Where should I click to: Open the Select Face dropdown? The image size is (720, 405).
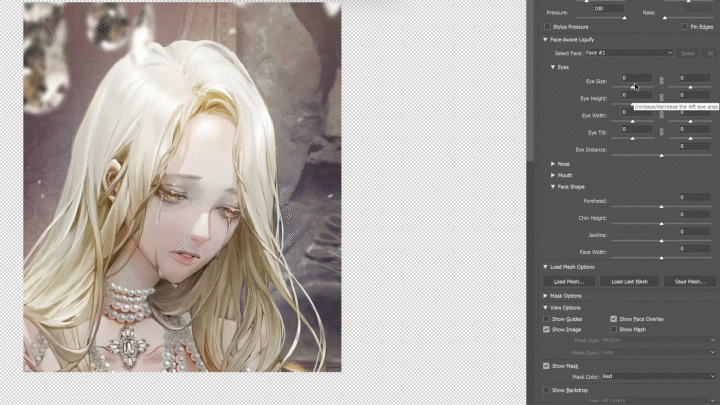(x=629, y=53)
